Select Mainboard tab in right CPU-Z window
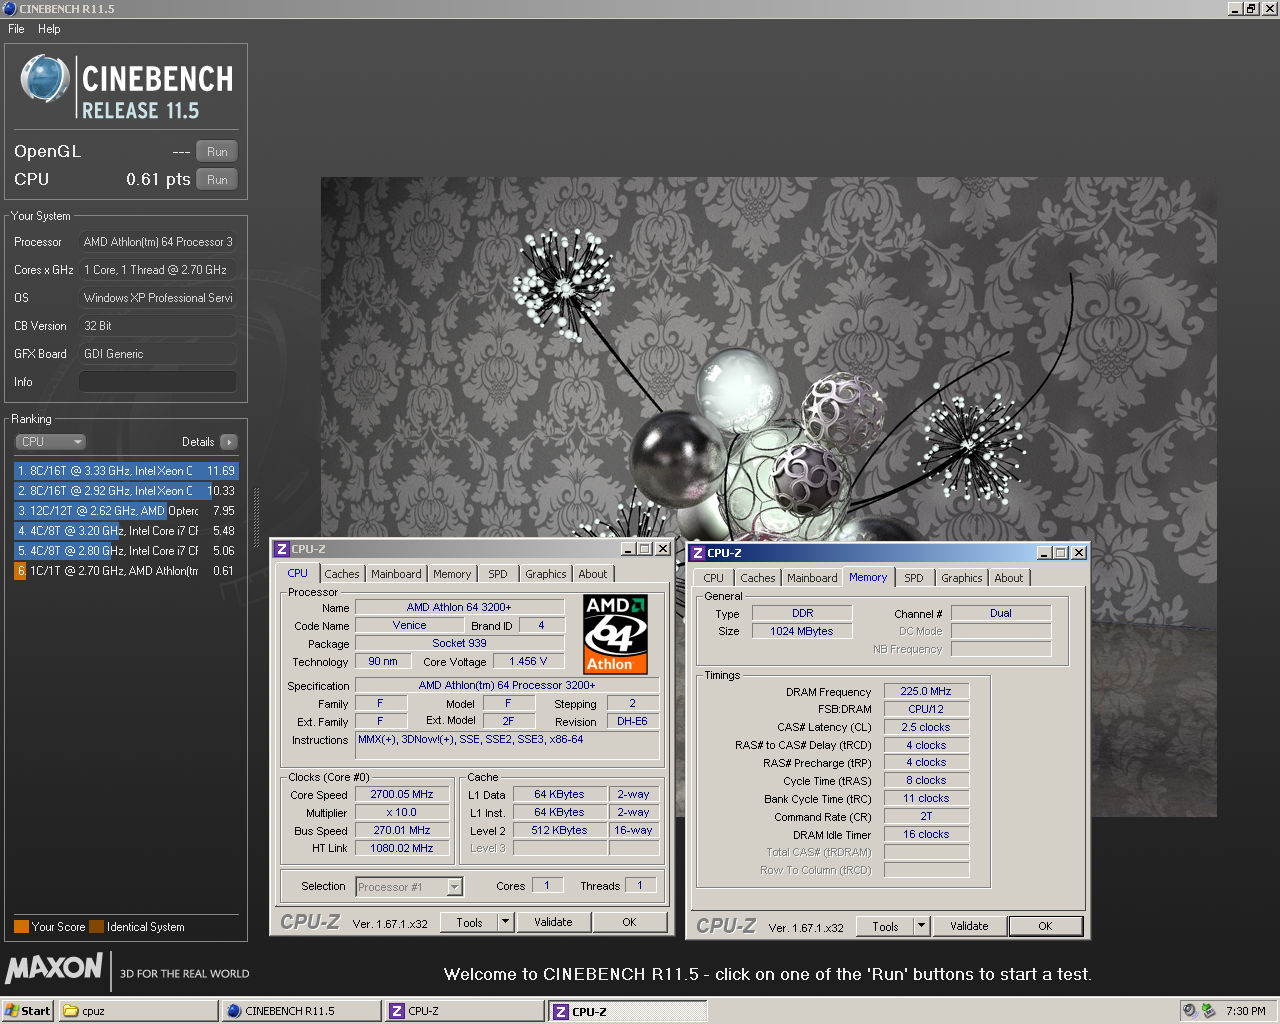The width and height of the screenshot is (1280, 1024). point(812,578)
